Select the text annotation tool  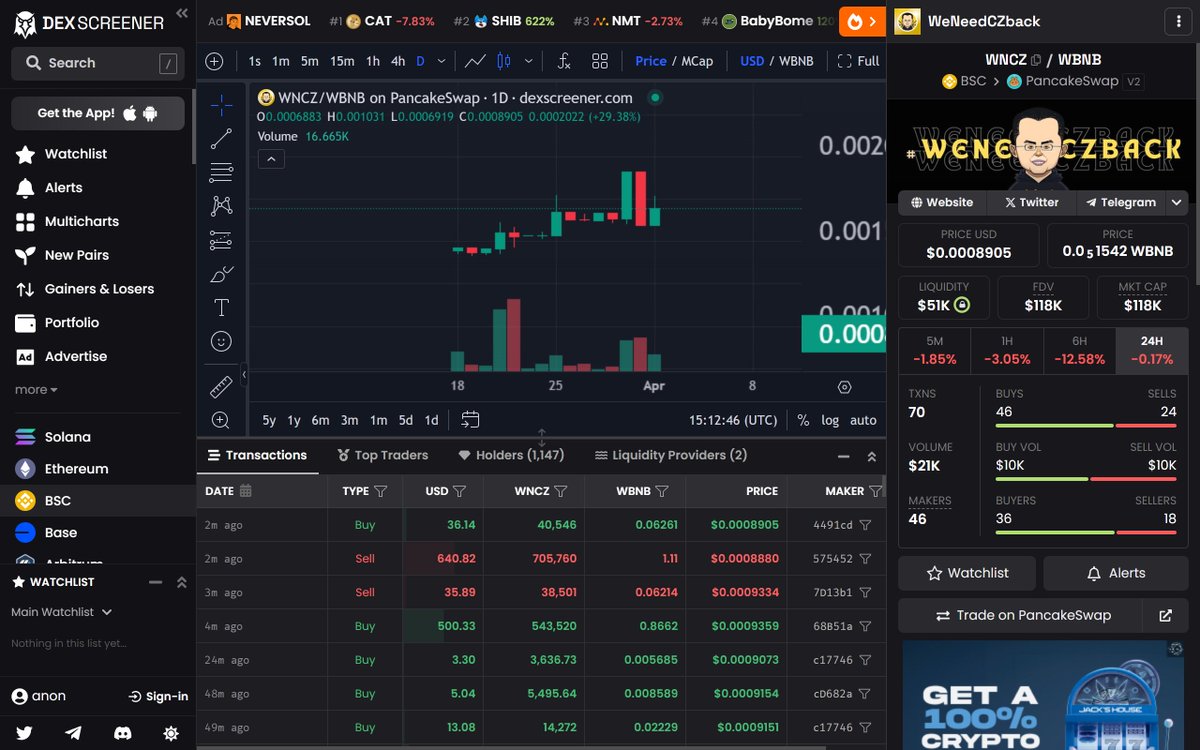pyautogui.click(x=221, y=307)
